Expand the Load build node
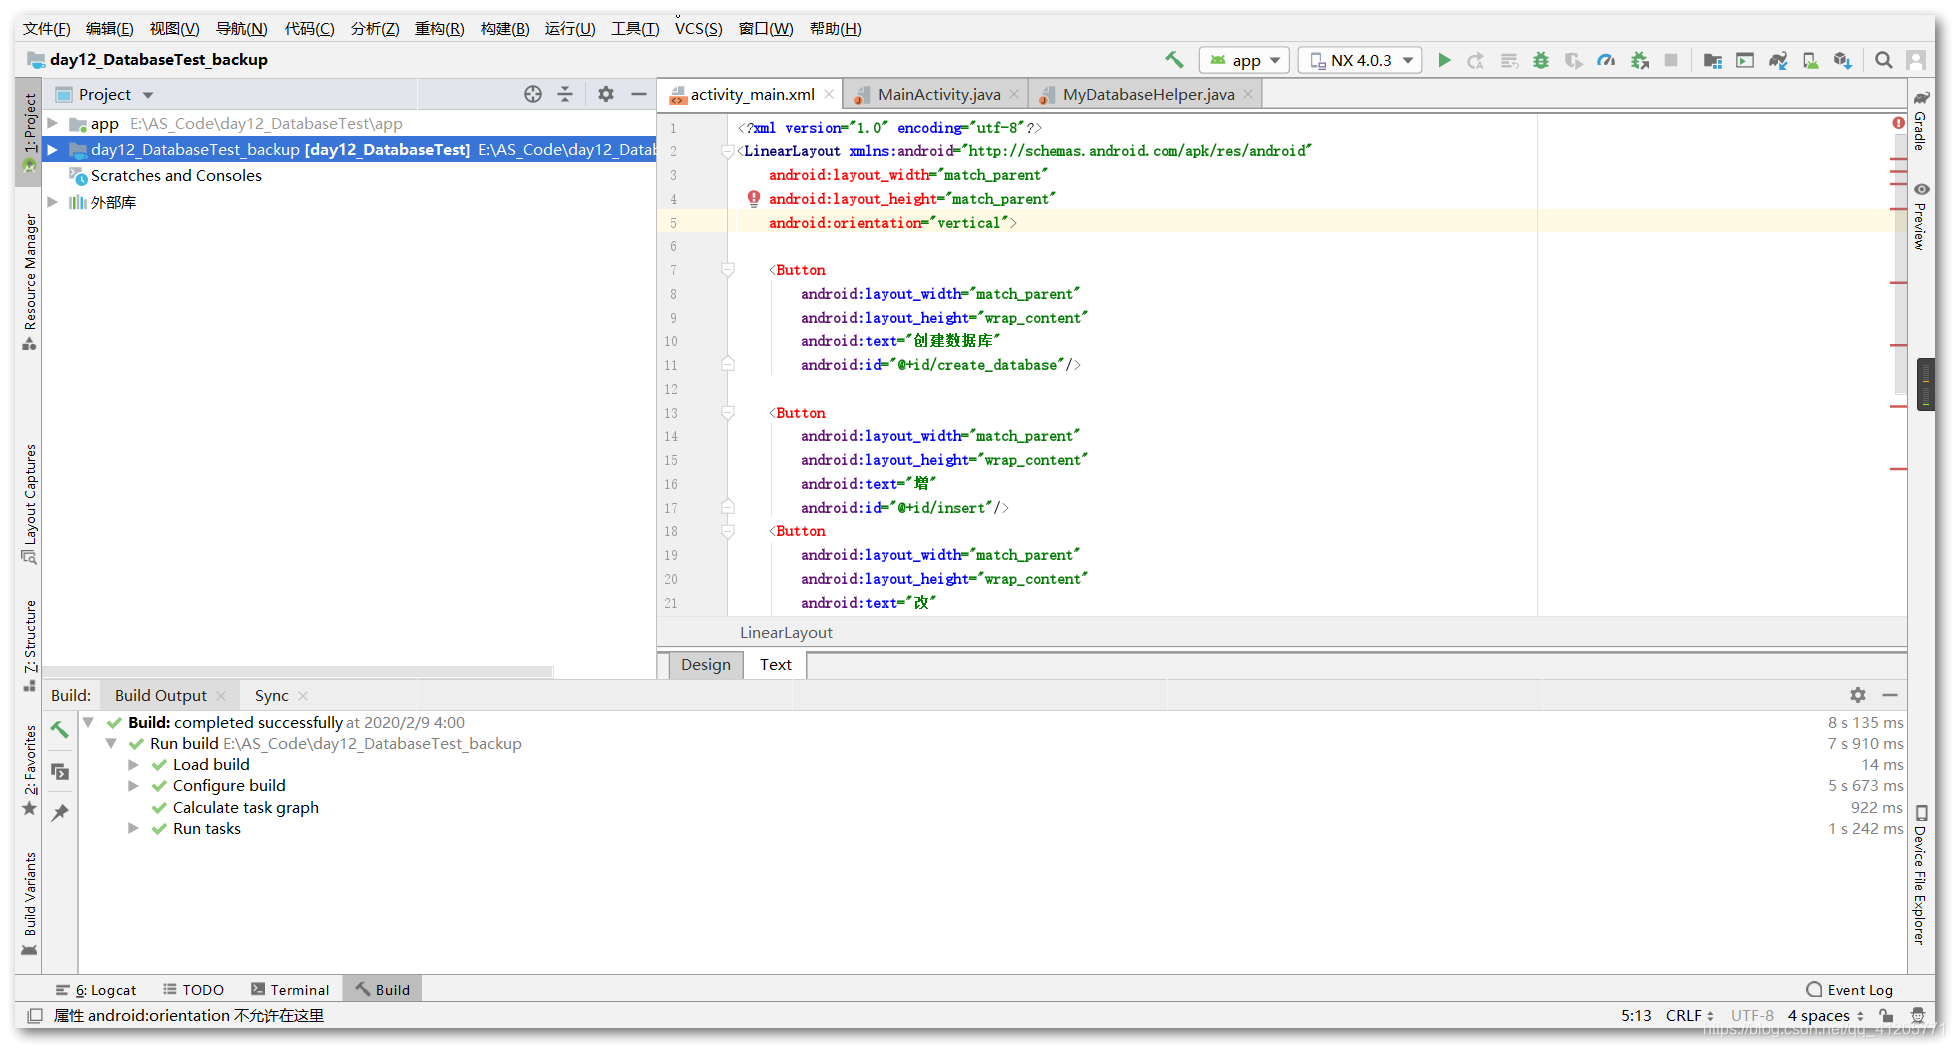This screenshot has width=1955, height=1048. 133,765
